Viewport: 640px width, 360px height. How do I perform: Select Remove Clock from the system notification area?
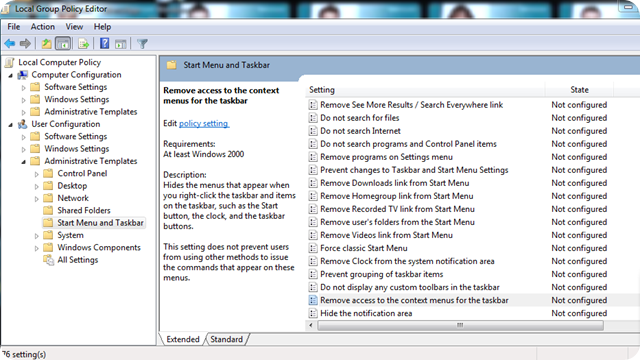[x=407, y=261]
